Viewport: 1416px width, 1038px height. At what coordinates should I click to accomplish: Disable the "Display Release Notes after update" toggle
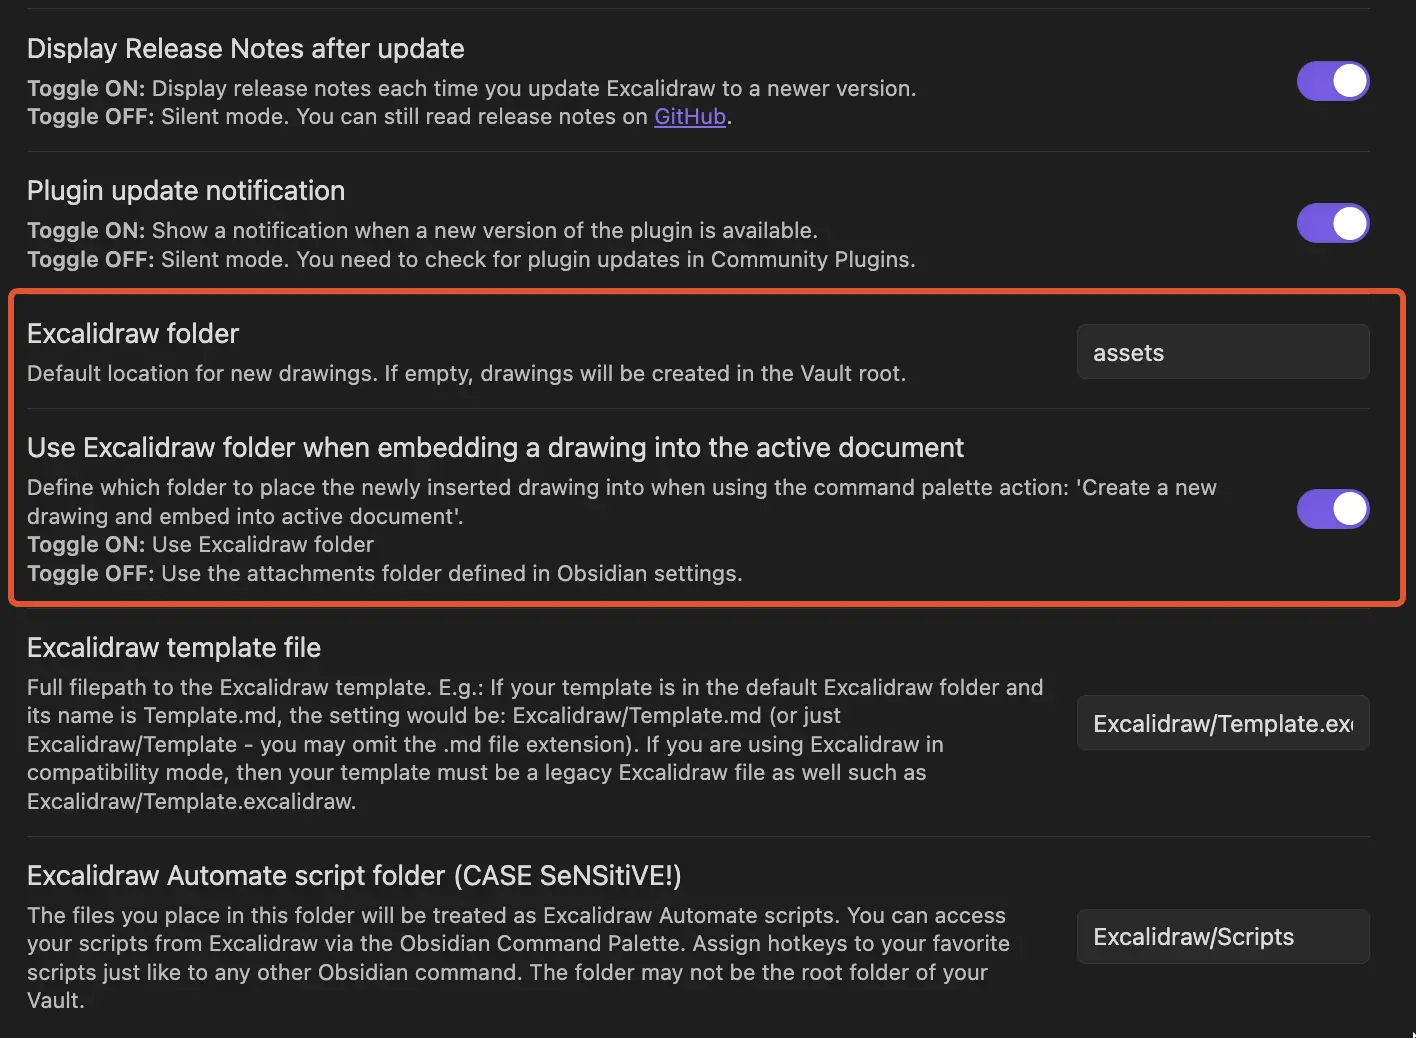(1333, 81)
